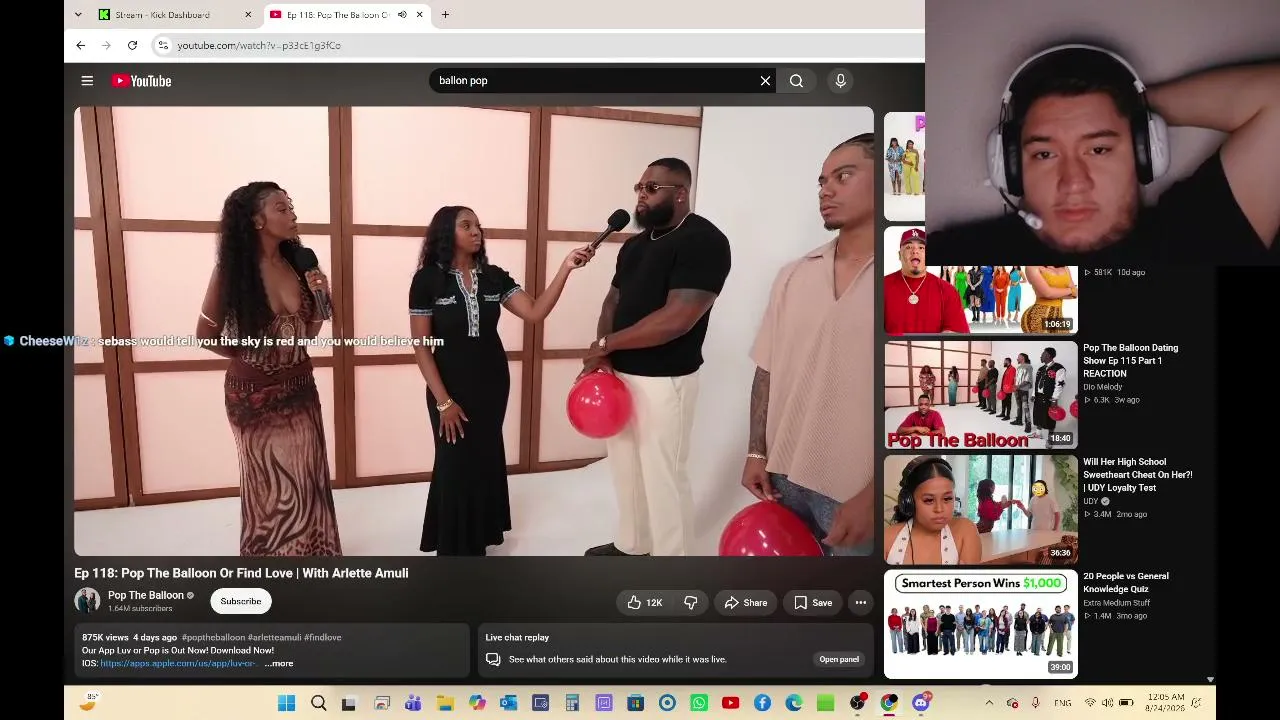Open a new browser tab

[x=445, y=15]
